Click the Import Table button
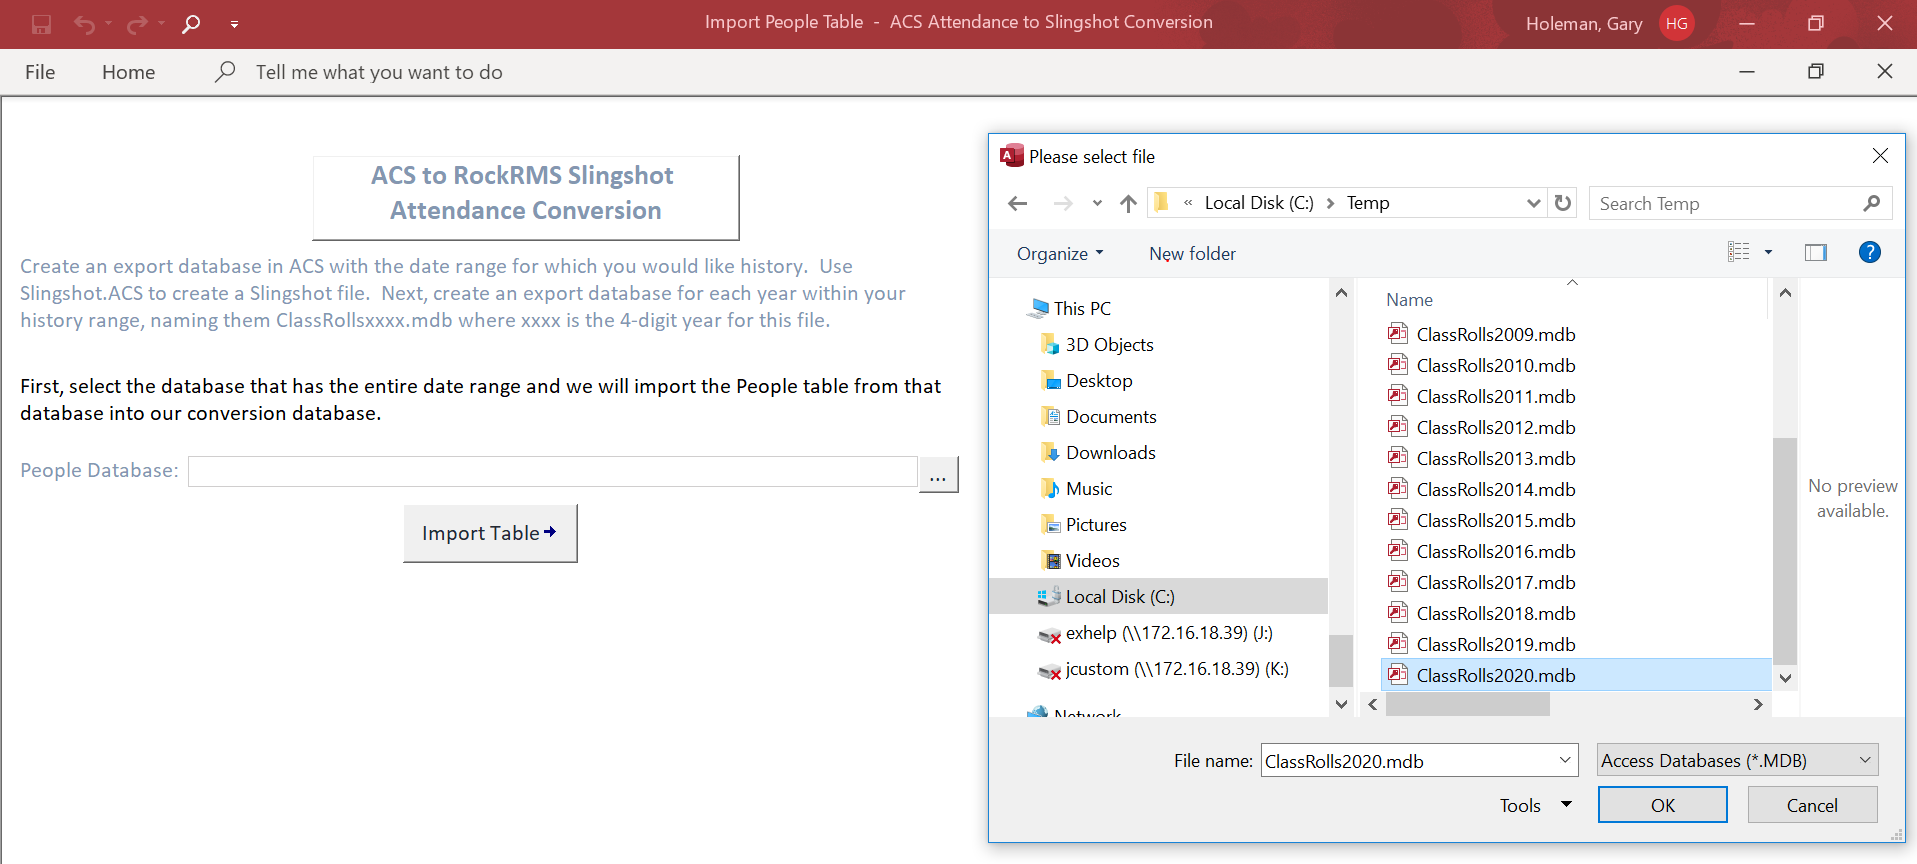This screenshot has height=864, width=1917. [x=490, y=533]
